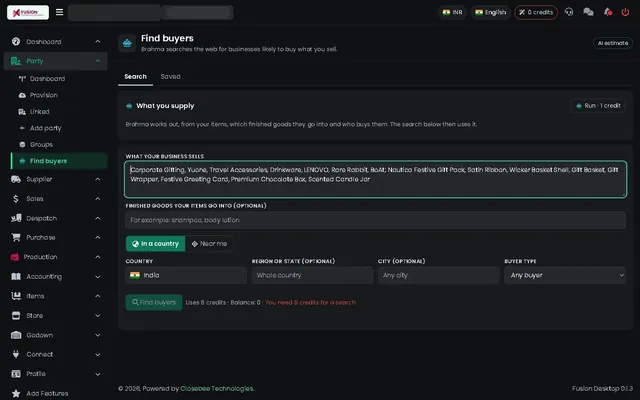
Task: Toggle the hamburger sidebar menu
Action: [60, 12]
